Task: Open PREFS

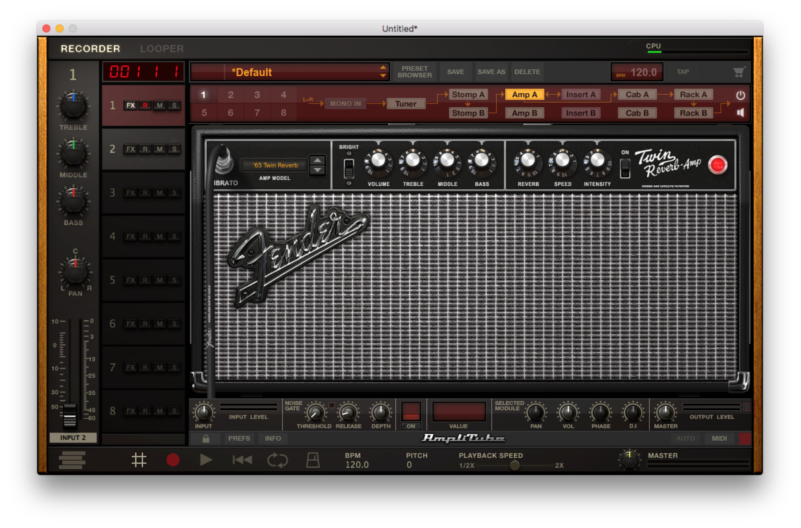Action: 239,439
